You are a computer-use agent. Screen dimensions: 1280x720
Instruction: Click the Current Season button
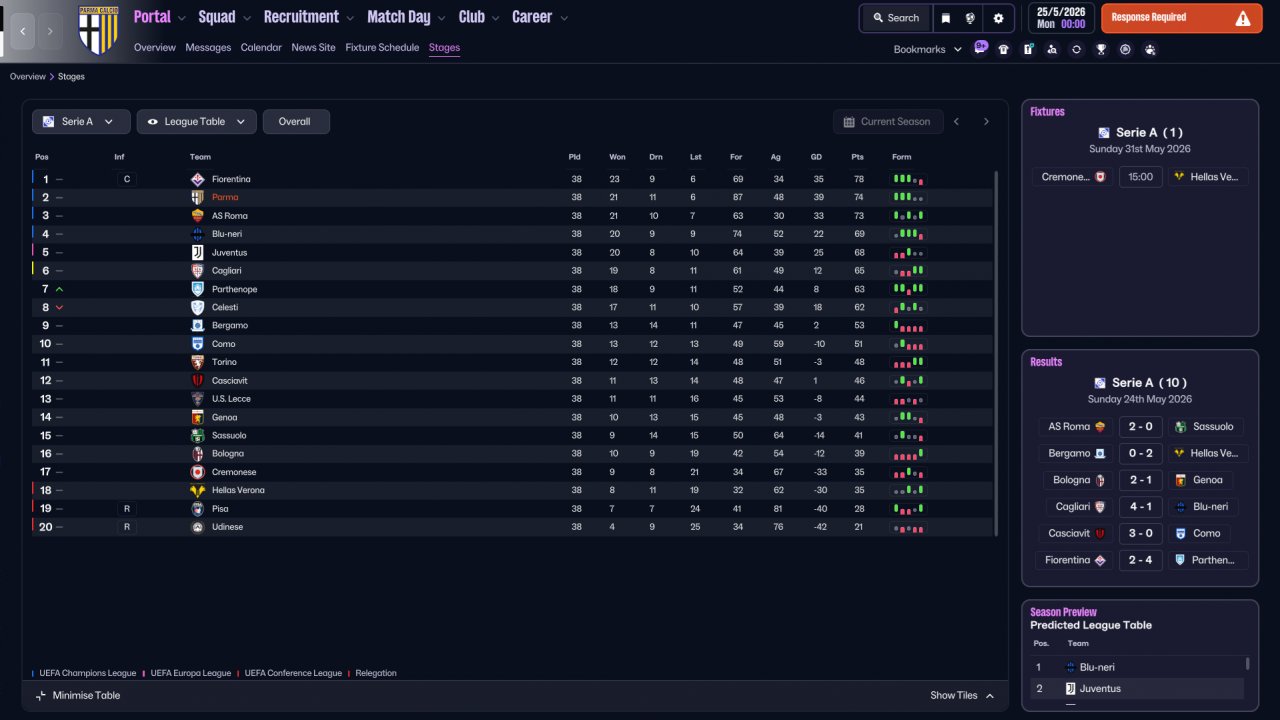[x=888, y=122]
